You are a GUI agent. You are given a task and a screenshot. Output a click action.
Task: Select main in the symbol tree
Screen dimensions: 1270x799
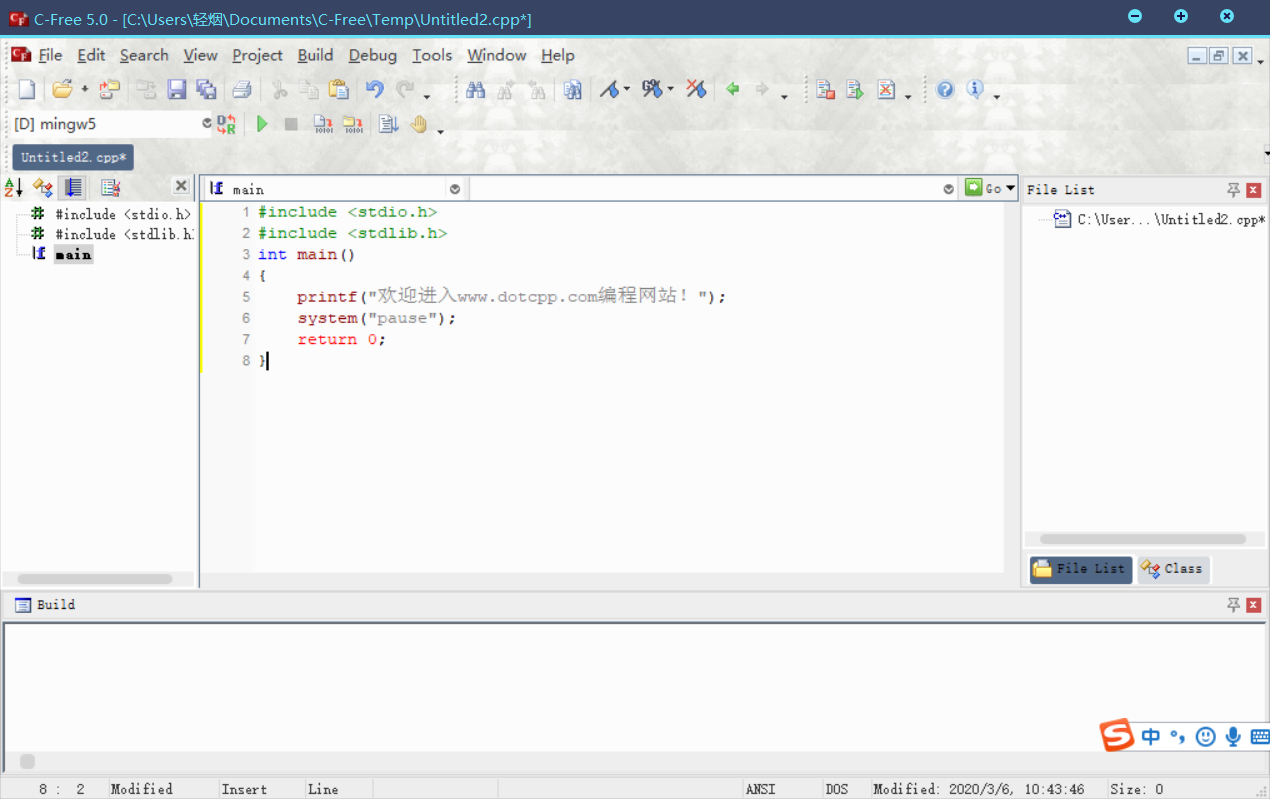coord(73,255)
